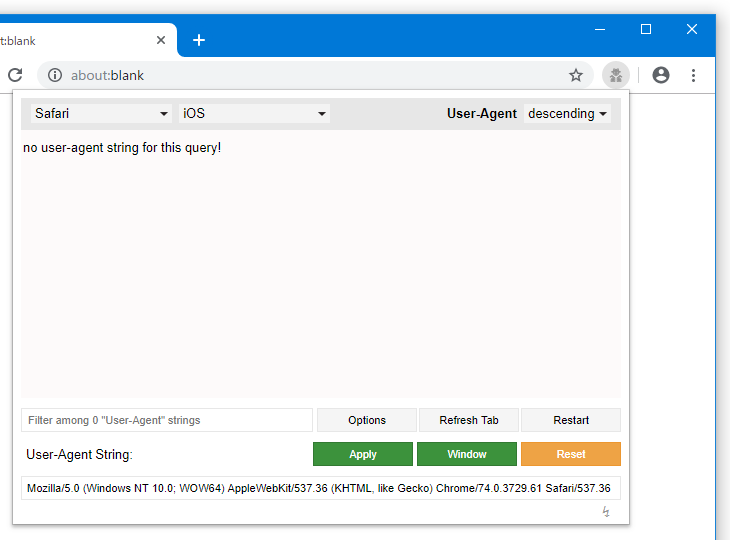
Task: Minimize the Chrome window
Action: 600,30
